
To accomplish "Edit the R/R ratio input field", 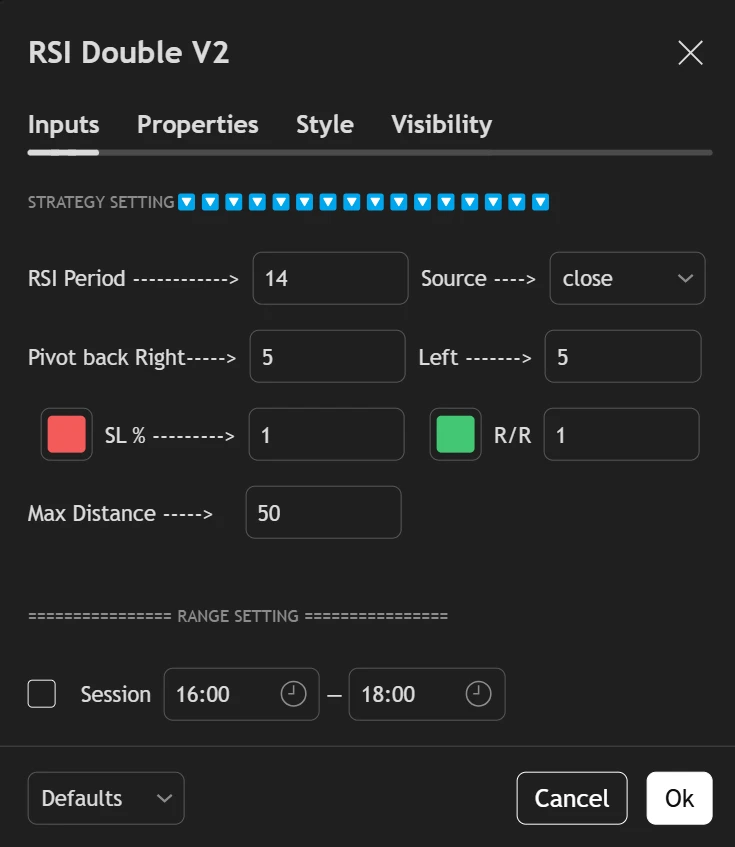I will [x=621, y=434].
